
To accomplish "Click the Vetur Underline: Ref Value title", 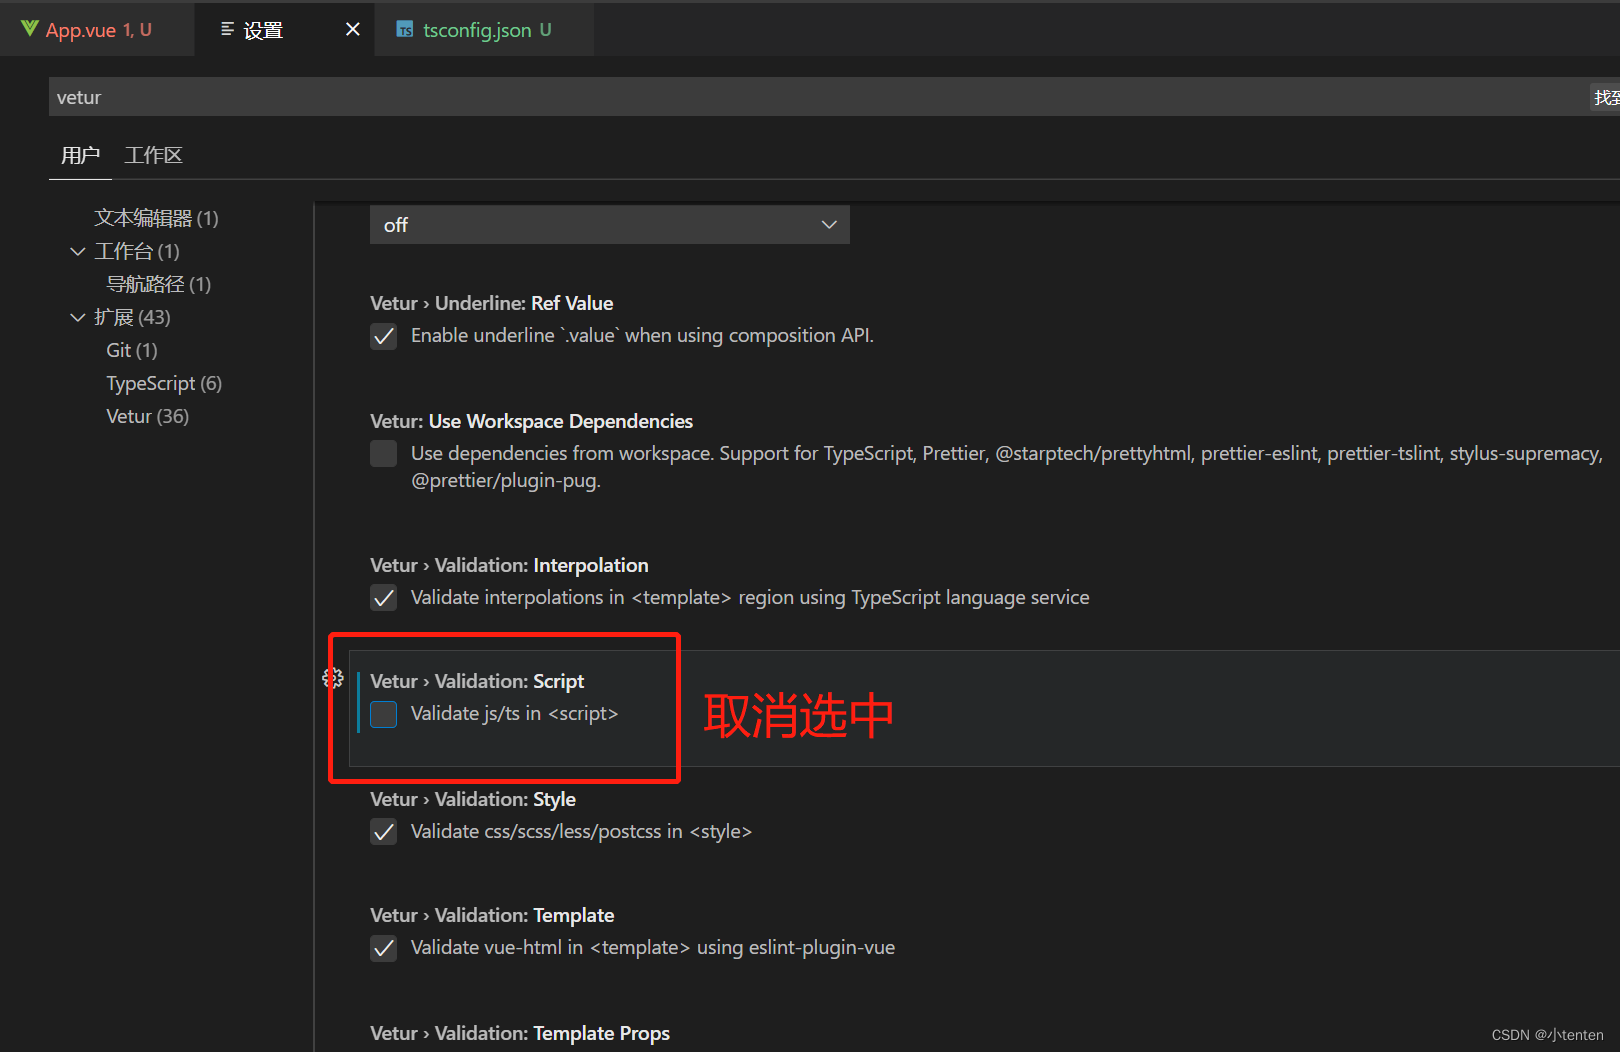I will pos(491,303).
